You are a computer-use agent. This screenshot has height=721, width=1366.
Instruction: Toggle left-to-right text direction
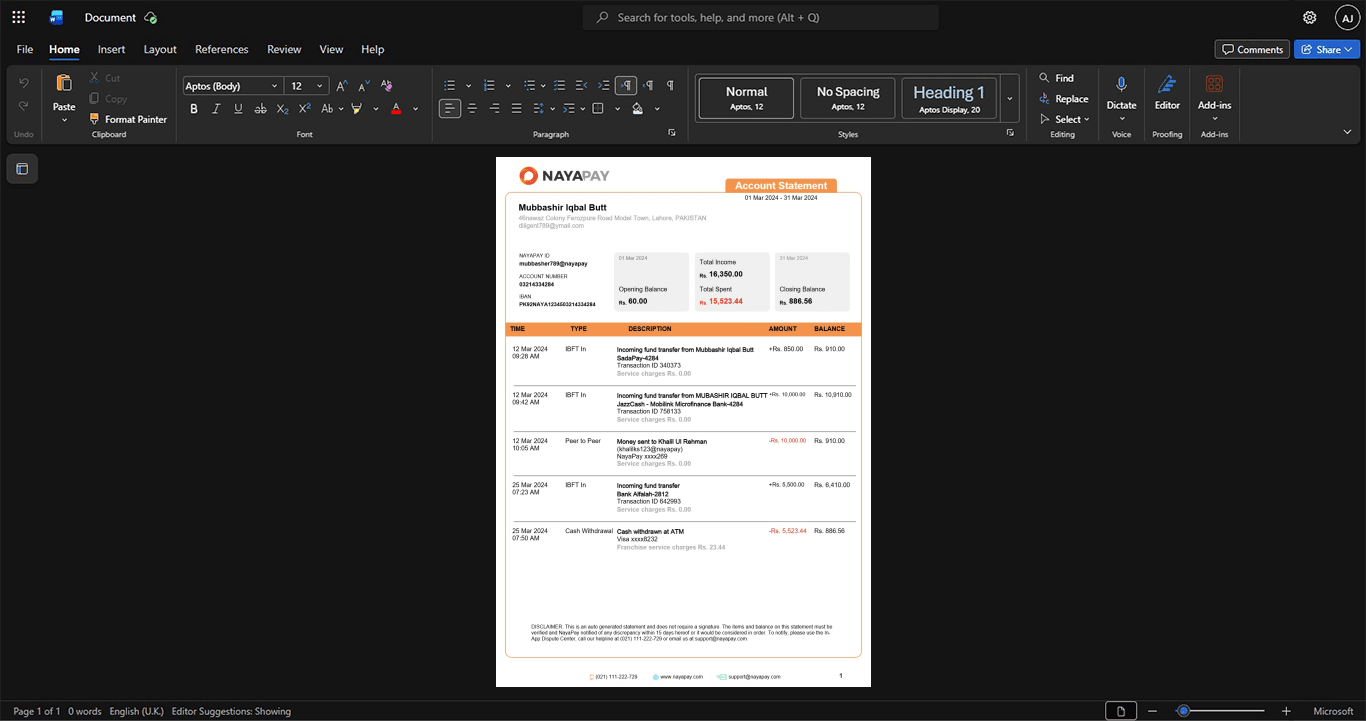pyautogui.click(x=626, y=86)
